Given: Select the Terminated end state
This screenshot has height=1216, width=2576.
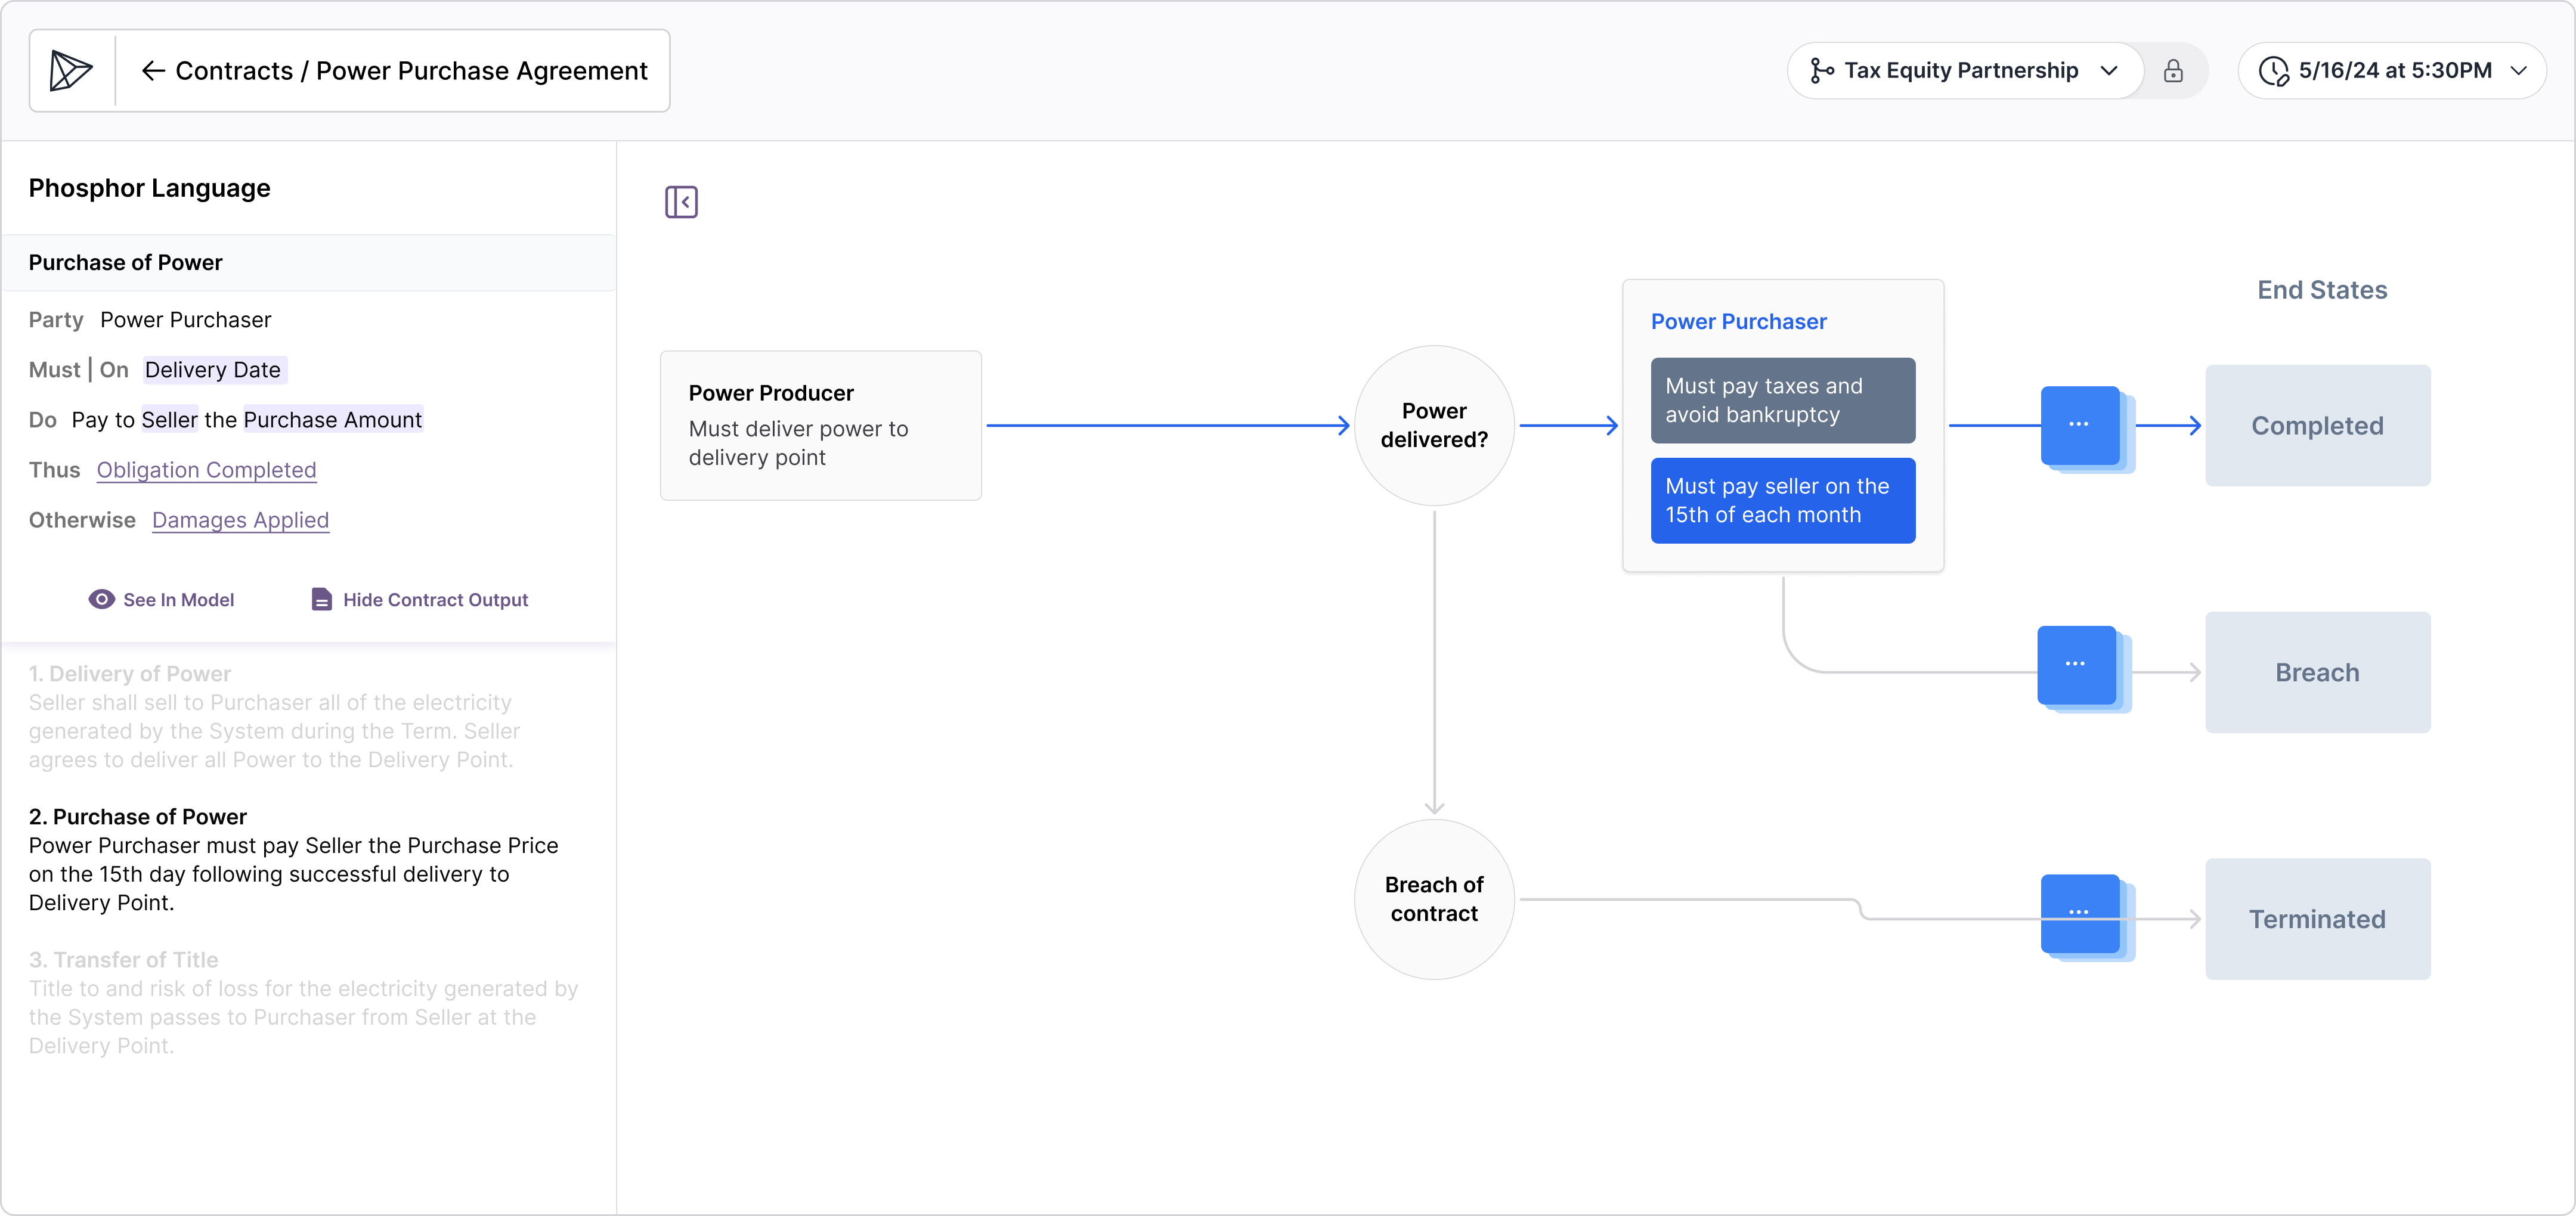Looking at the screenshot, I should [2317, 919].
